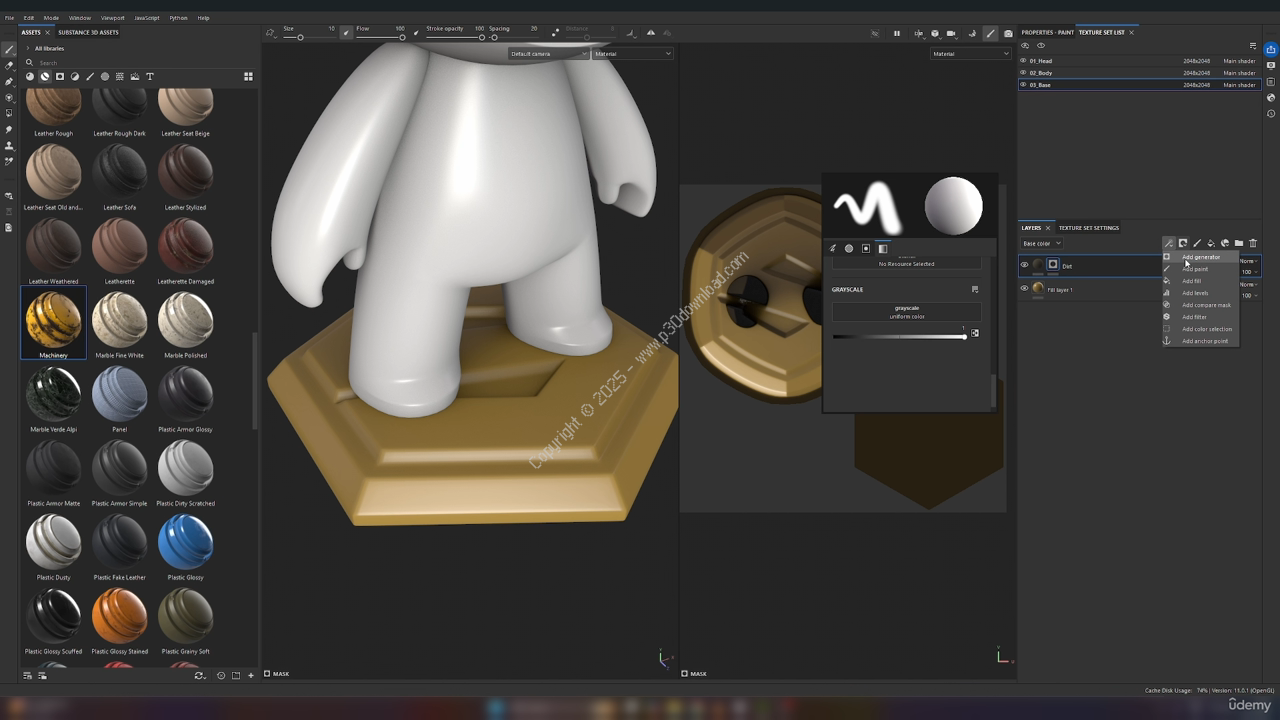Image resolution: width=1280 pixels, height=720 pixels.
Task: Filter assets by environment maps
Action: [x=135, y=76]
